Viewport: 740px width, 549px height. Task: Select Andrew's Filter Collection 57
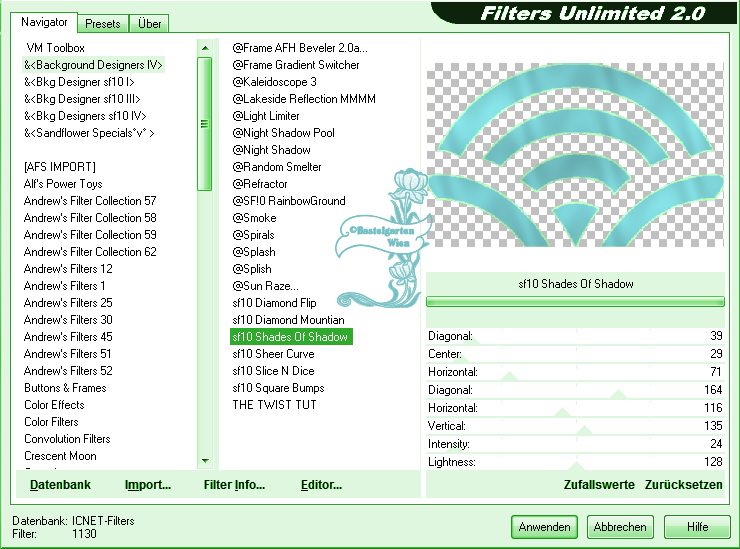90,201
